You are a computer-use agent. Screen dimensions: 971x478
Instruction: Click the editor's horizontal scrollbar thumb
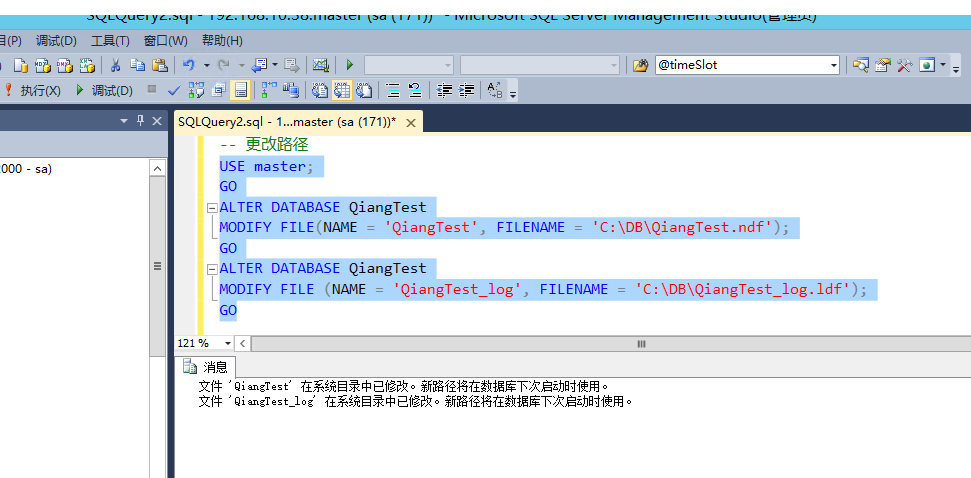(x=641, y=343)
